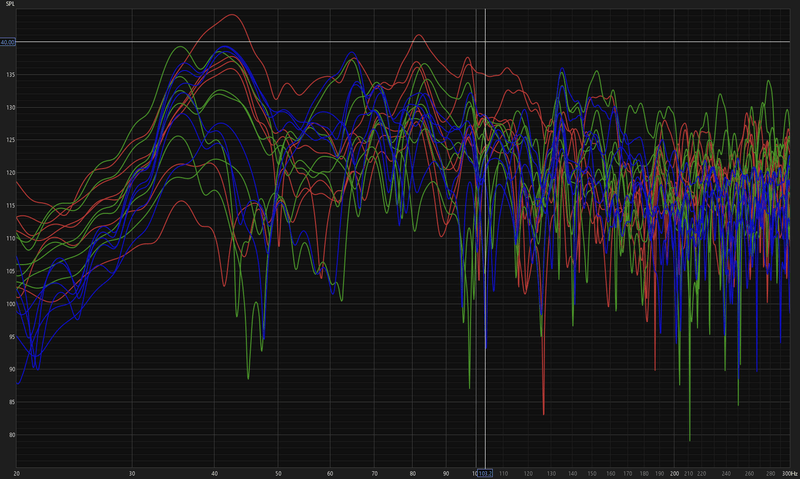Click the 125 label on the SPL axis
Image resolution: width=800 pixels, height=479 pixels.
click(11, 140)
